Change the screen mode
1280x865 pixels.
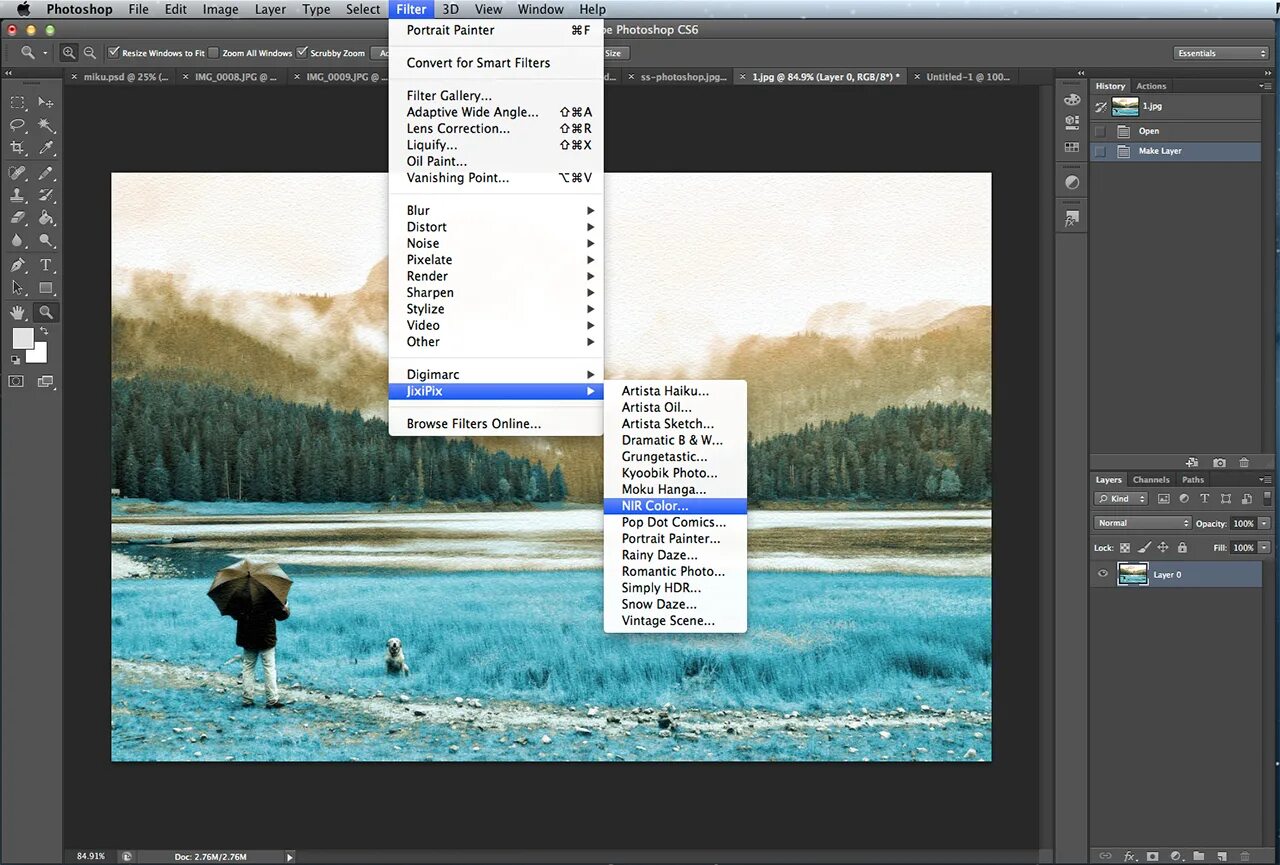tap(46, 381)
